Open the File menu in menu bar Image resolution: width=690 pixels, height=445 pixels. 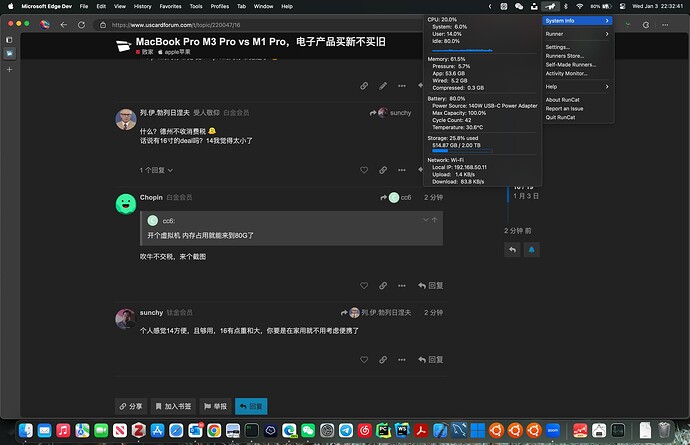tap(84, 6)
